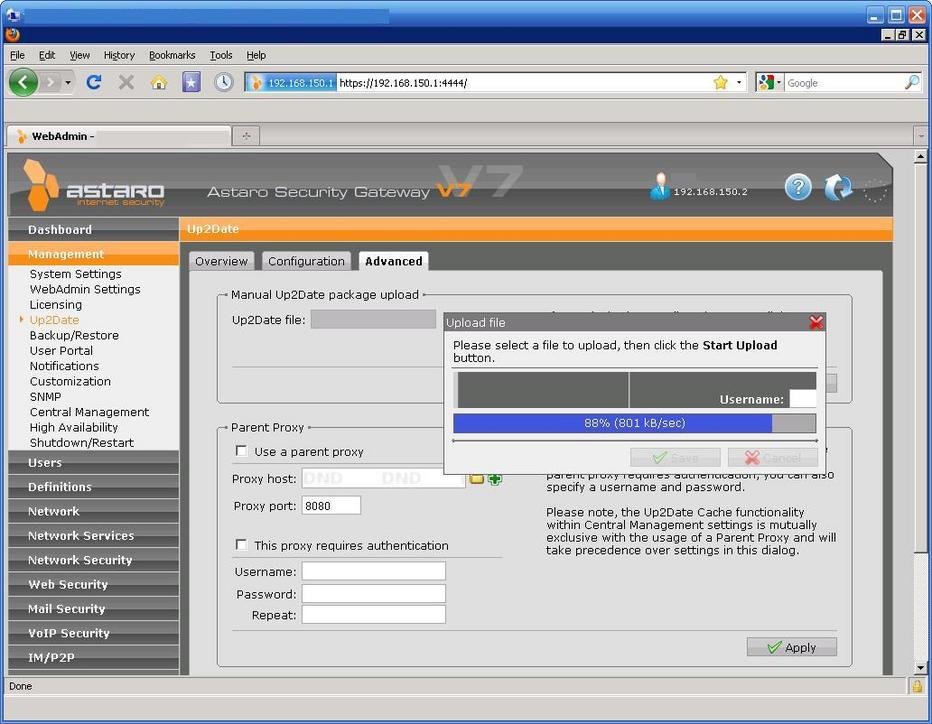Expand the Network Services section
This screenshot has width=932, height=724.
pos(93,536)
